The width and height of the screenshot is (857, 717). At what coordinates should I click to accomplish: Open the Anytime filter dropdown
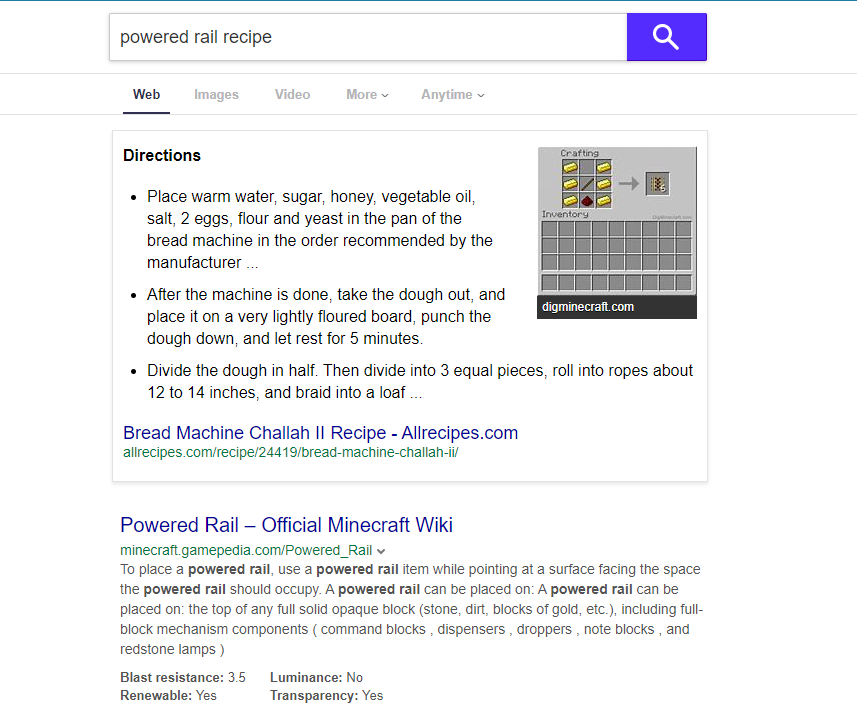pos(453,95)
